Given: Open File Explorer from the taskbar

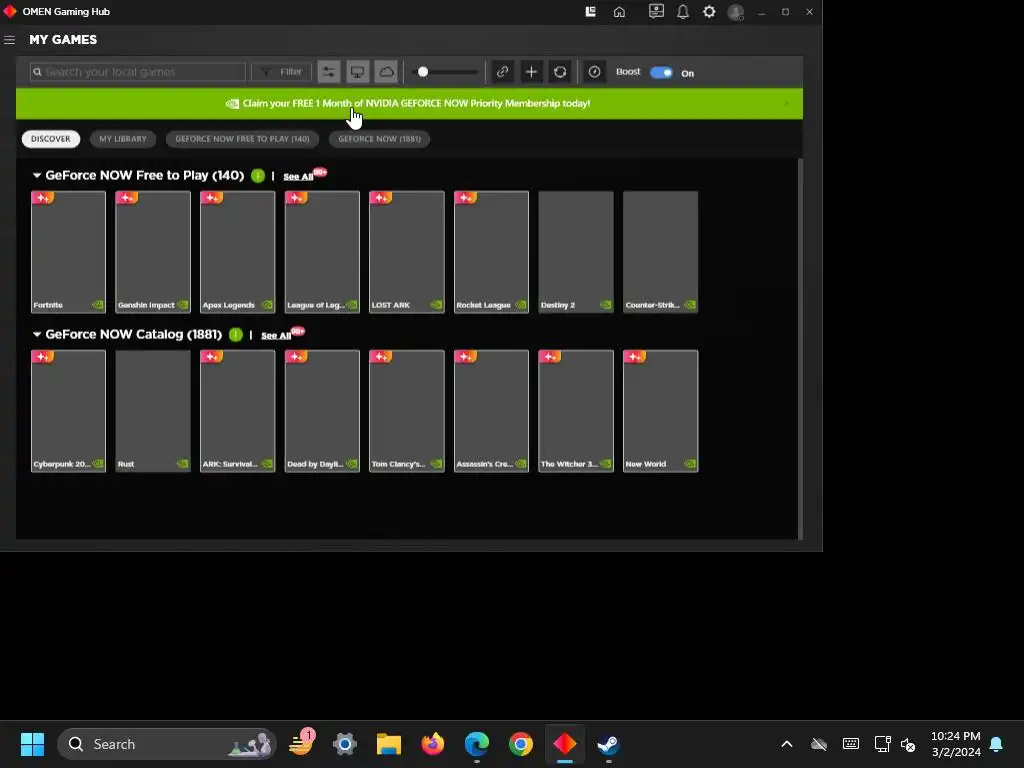Looking at the screenshot, I should pos(389,744).
